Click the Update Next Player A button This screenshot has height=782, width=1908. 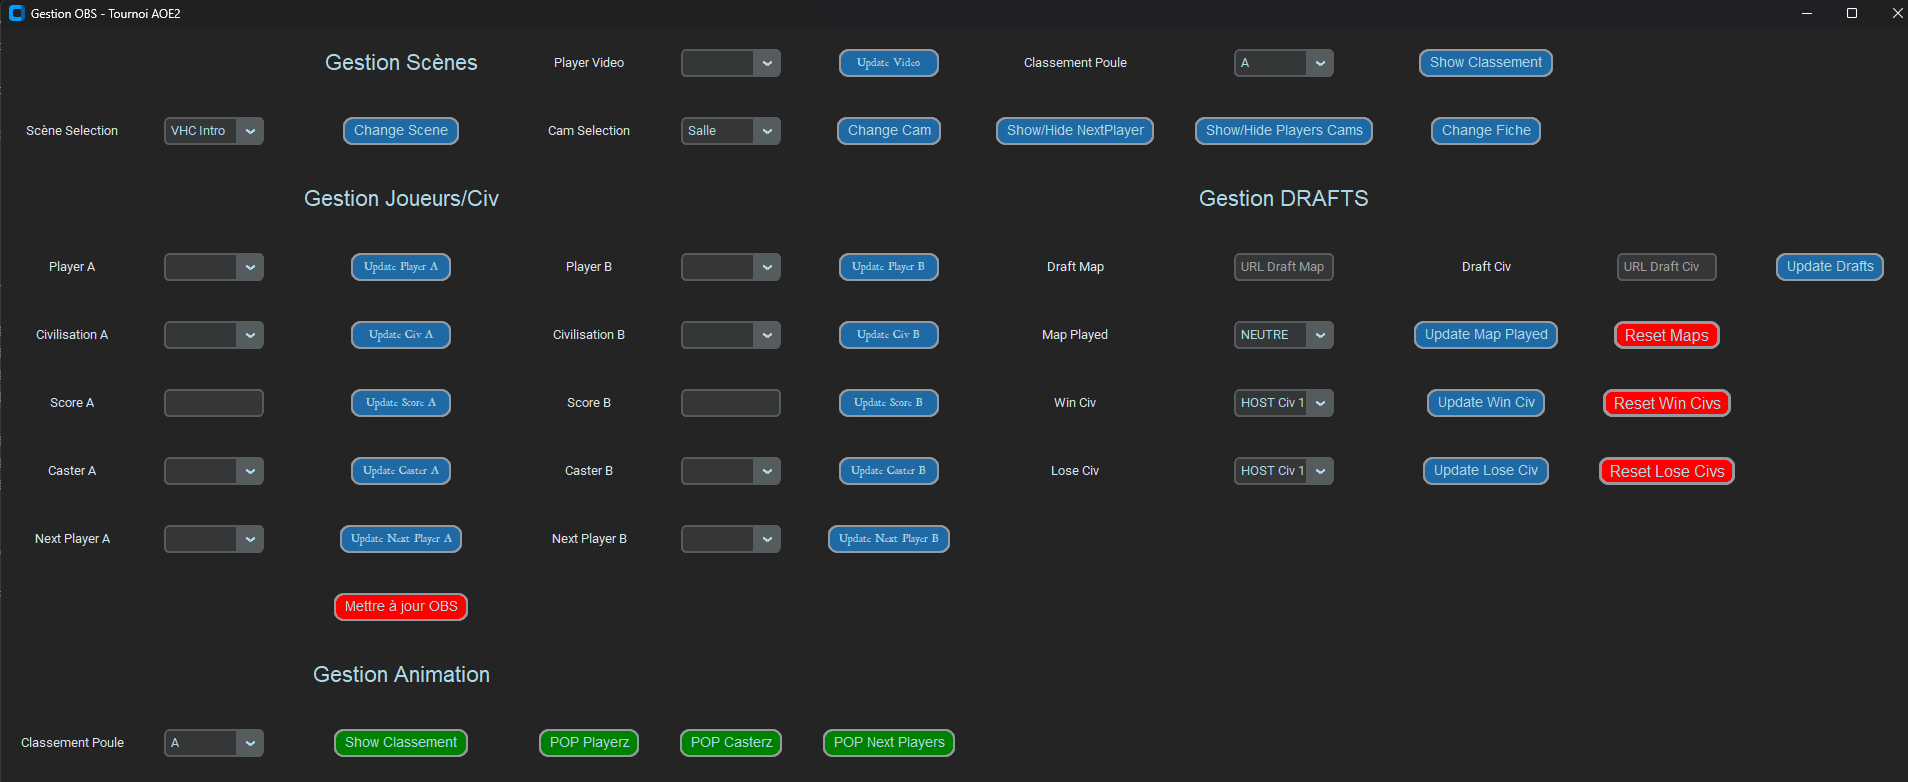click(x=401, y=539)
